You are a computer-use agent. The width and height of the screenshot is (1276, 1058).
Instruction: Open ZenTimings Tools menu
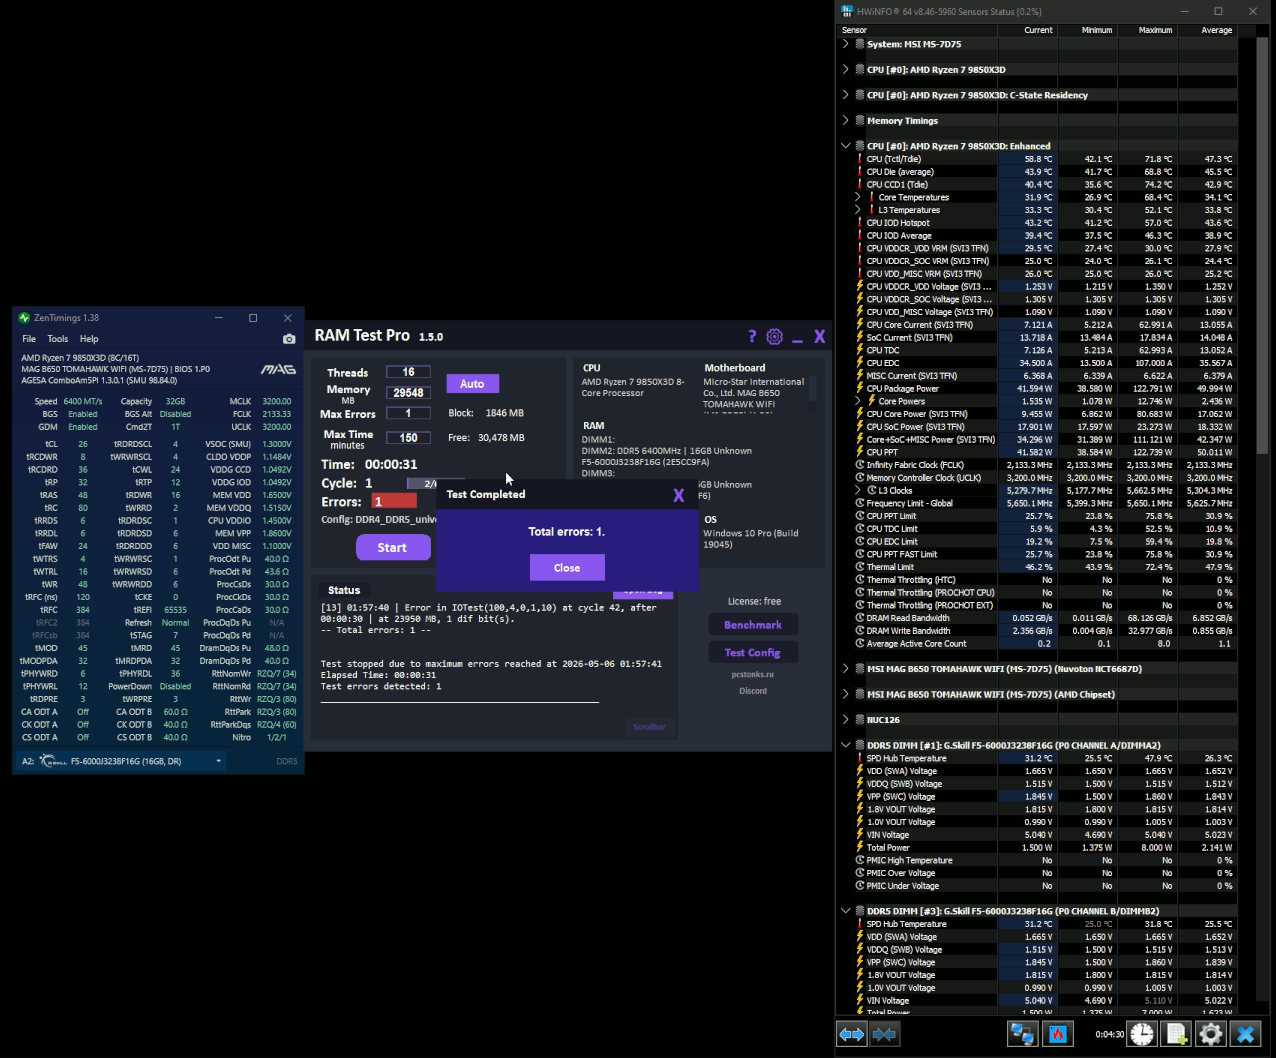coord(58,339)
